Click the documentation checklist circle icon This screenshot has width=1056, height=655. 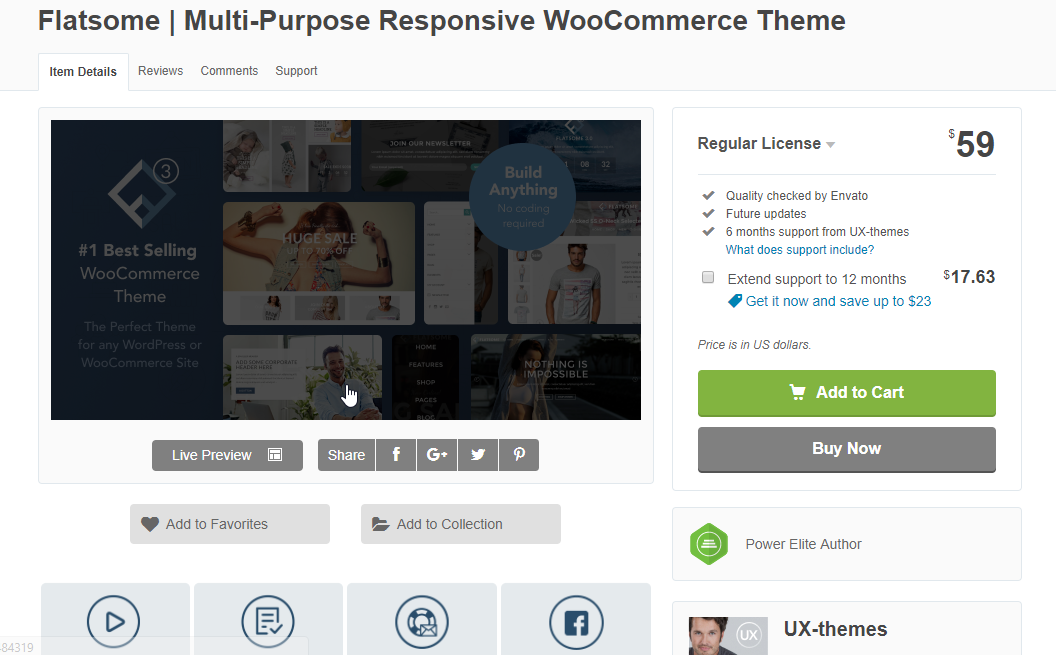click(x=268, y=622)
